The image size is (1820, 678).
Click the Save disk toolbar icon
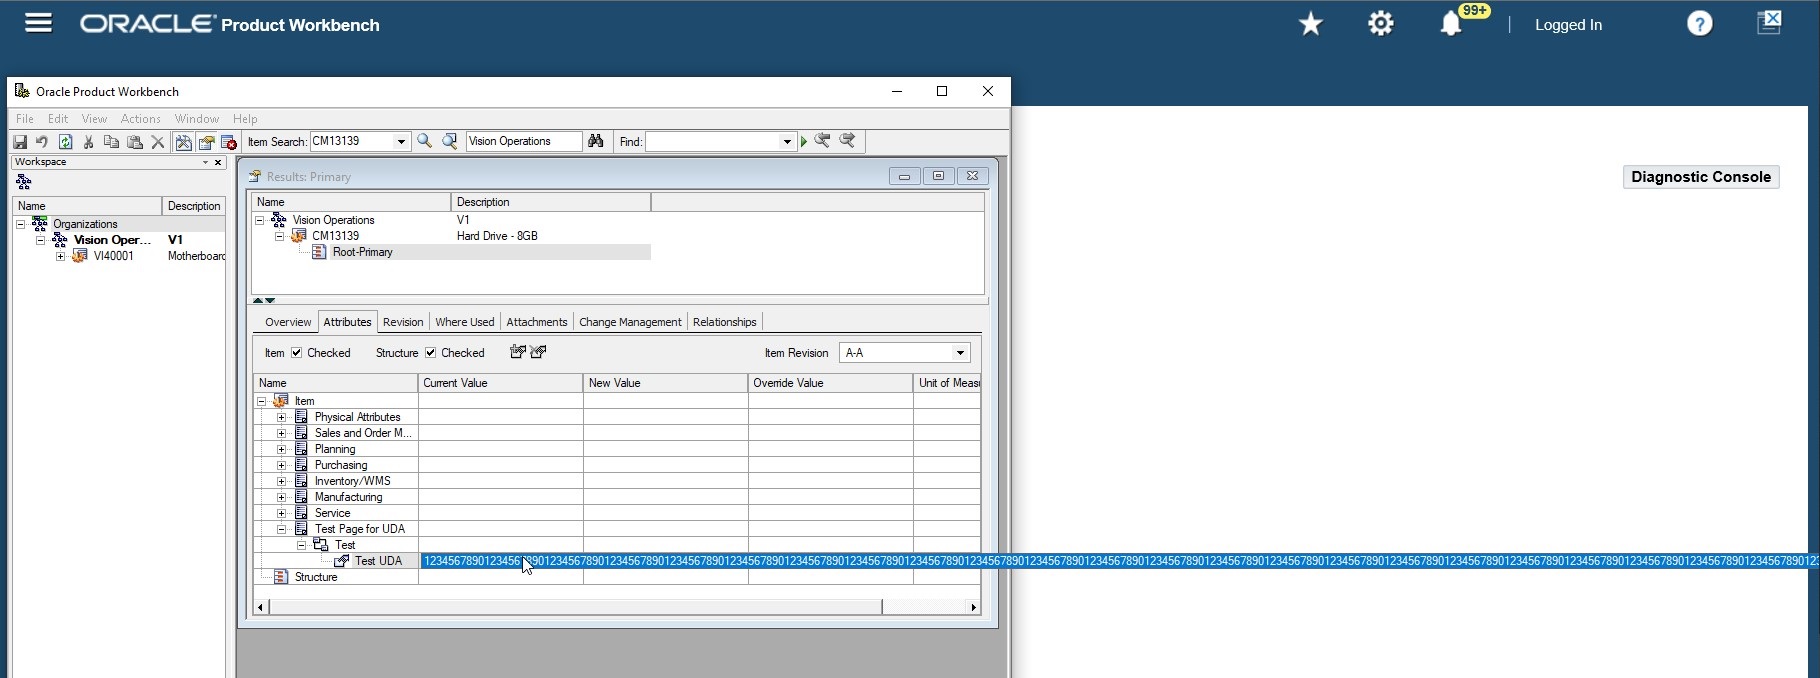pos(19,142)
